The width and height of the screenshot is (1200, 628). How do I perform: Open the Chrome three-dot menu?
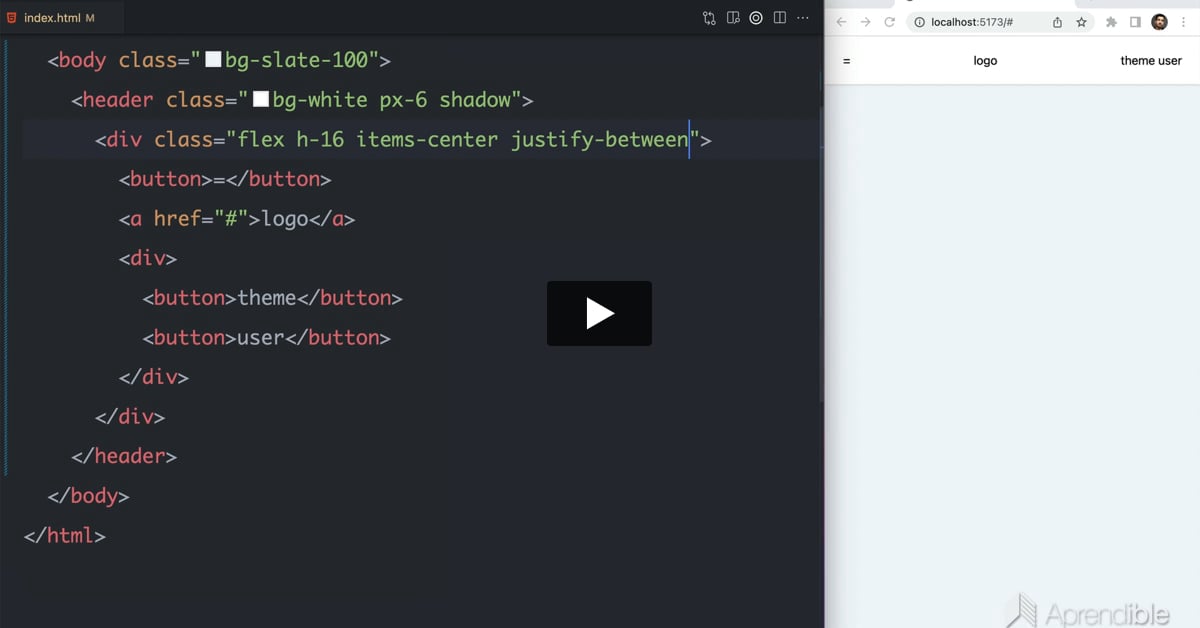1184,22
